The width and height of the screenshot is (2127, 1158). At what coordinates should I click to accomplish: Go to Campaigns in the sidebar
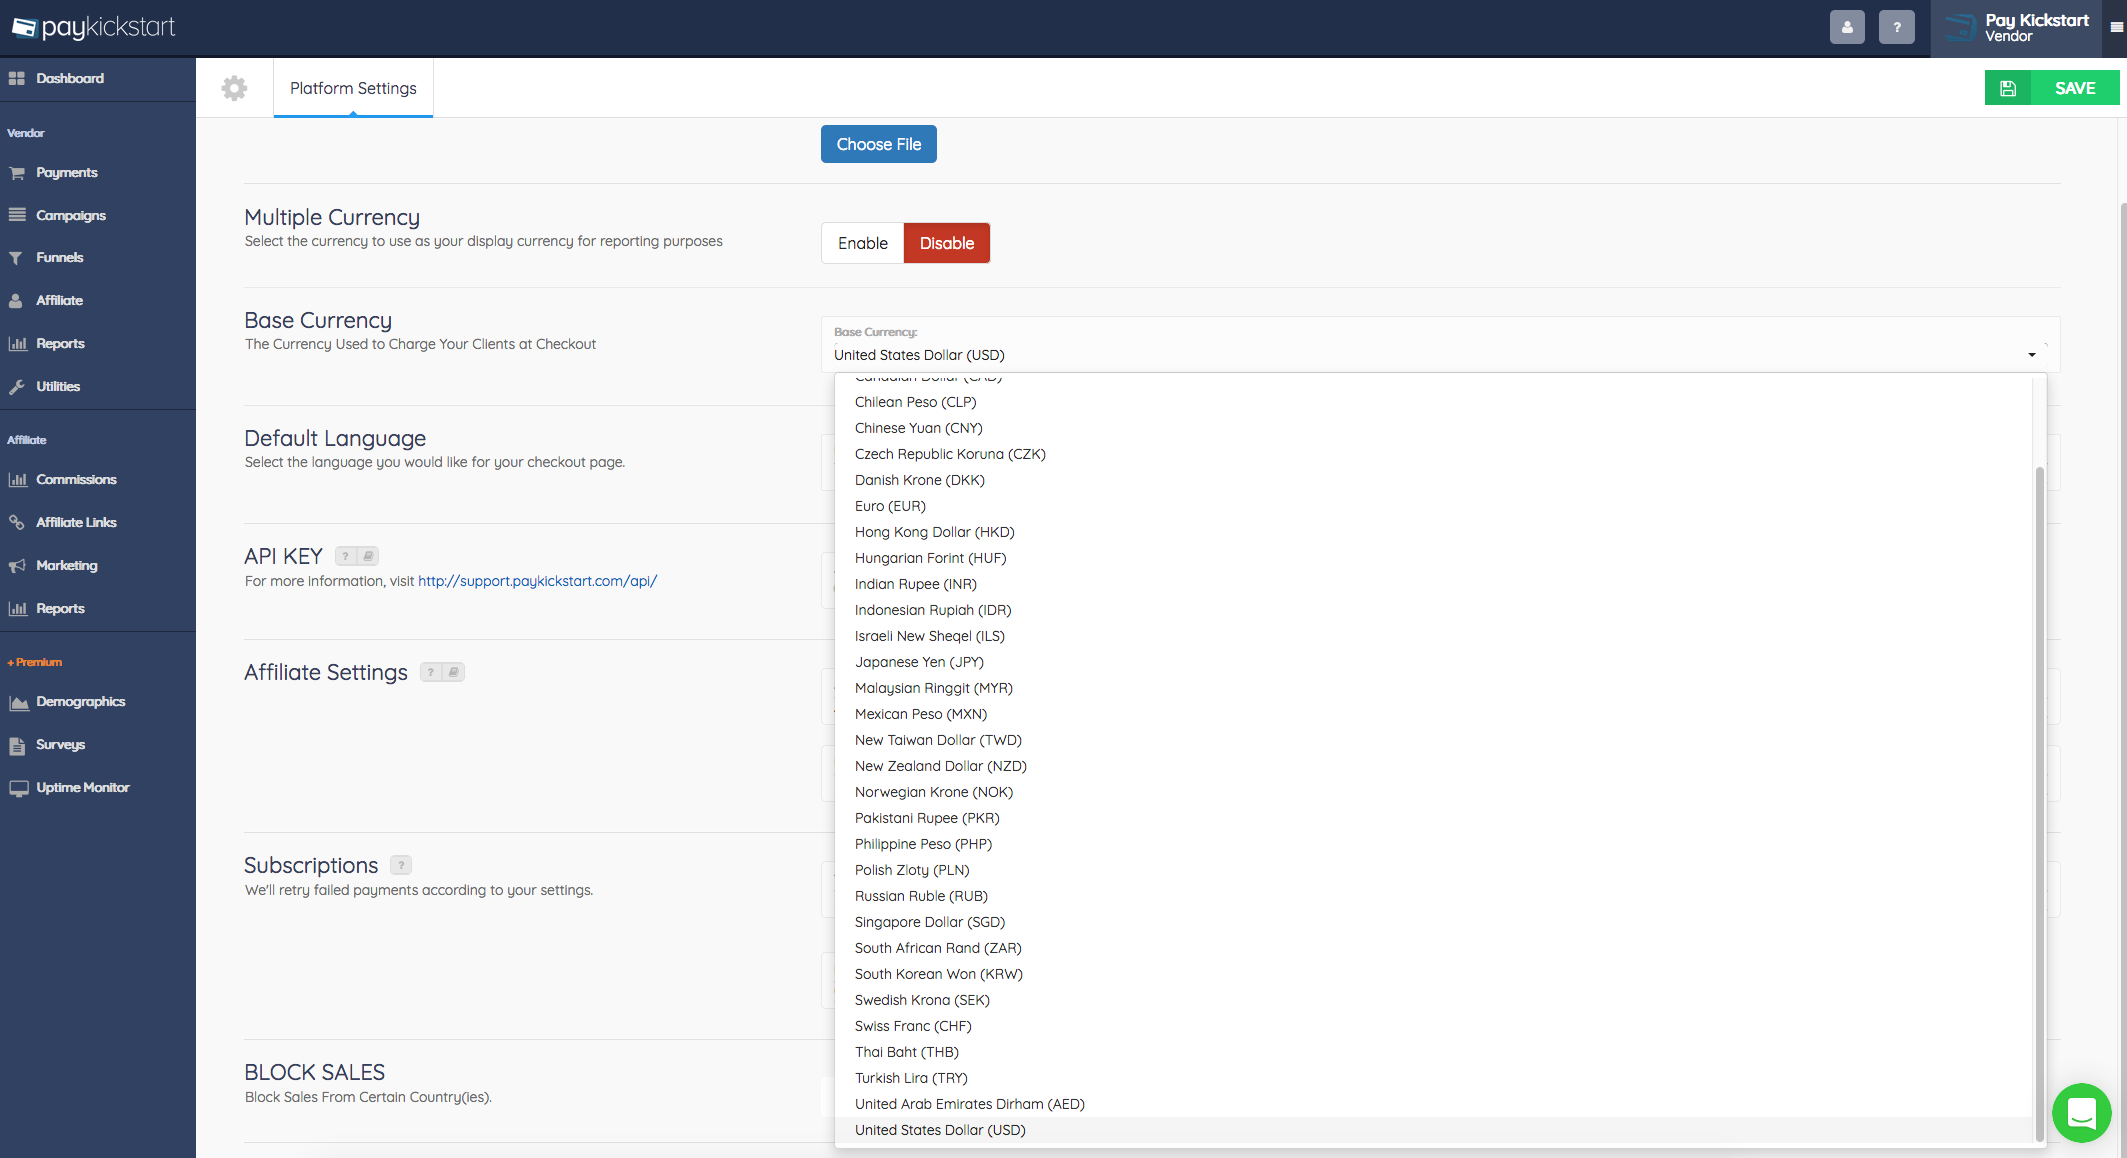(70, 215)
